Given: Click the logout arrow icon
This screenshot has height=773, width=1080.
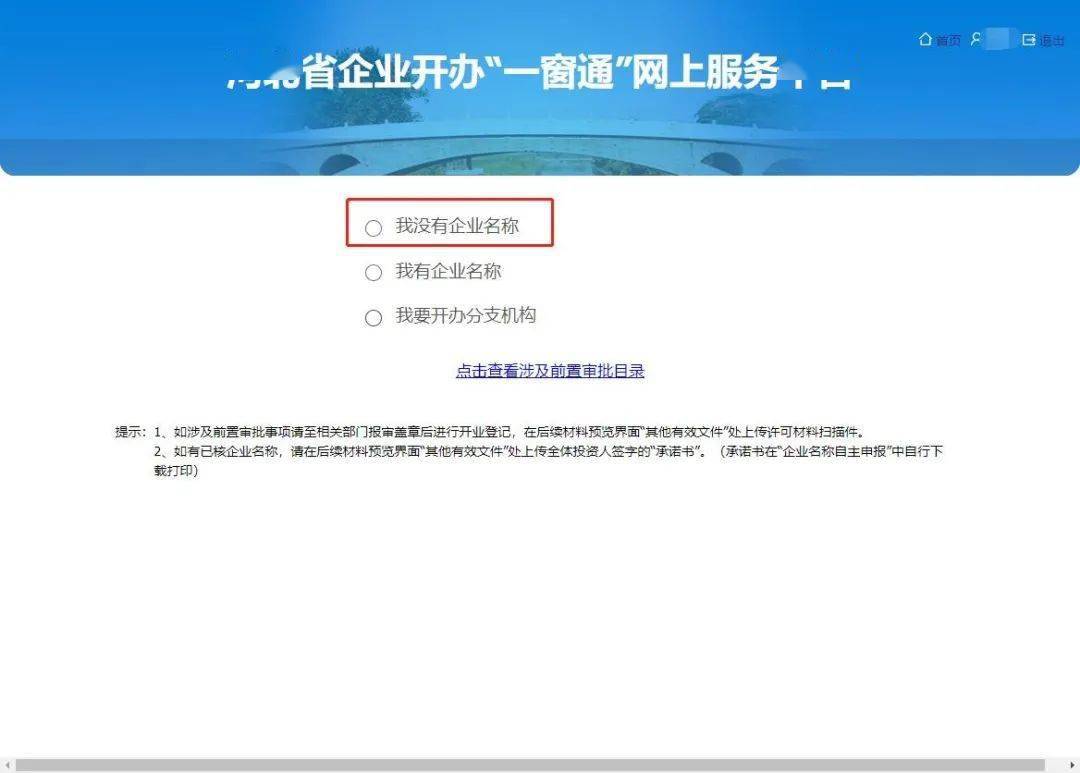Looking at the screenshot, I should (1029, 40).
